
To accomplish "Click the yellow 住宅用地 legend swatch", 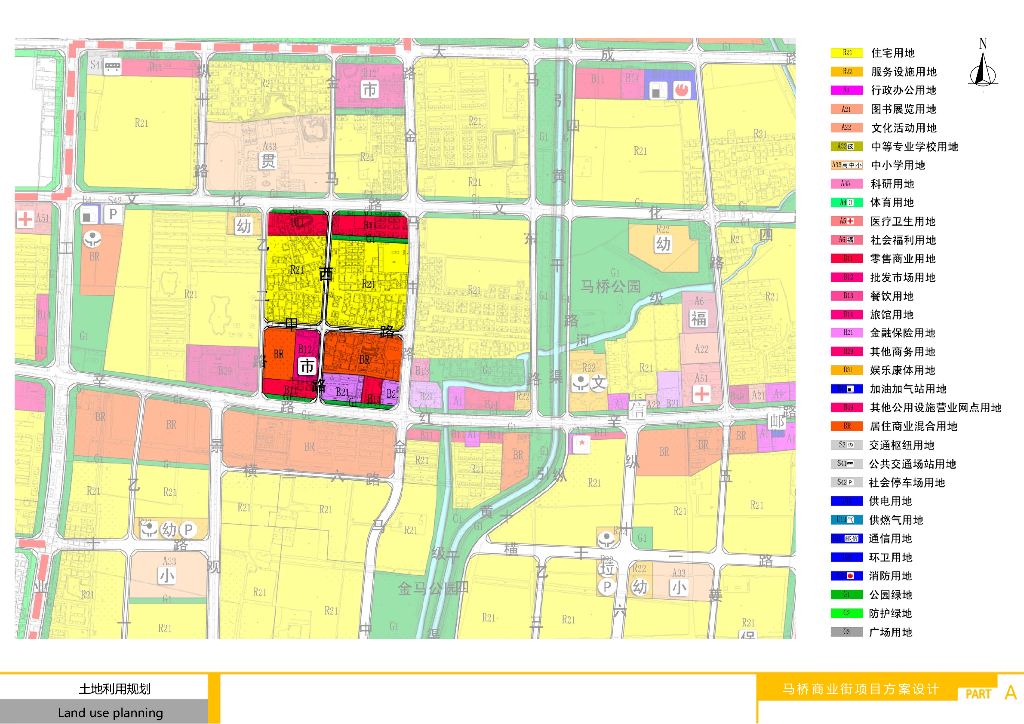I will click(847, 53).
